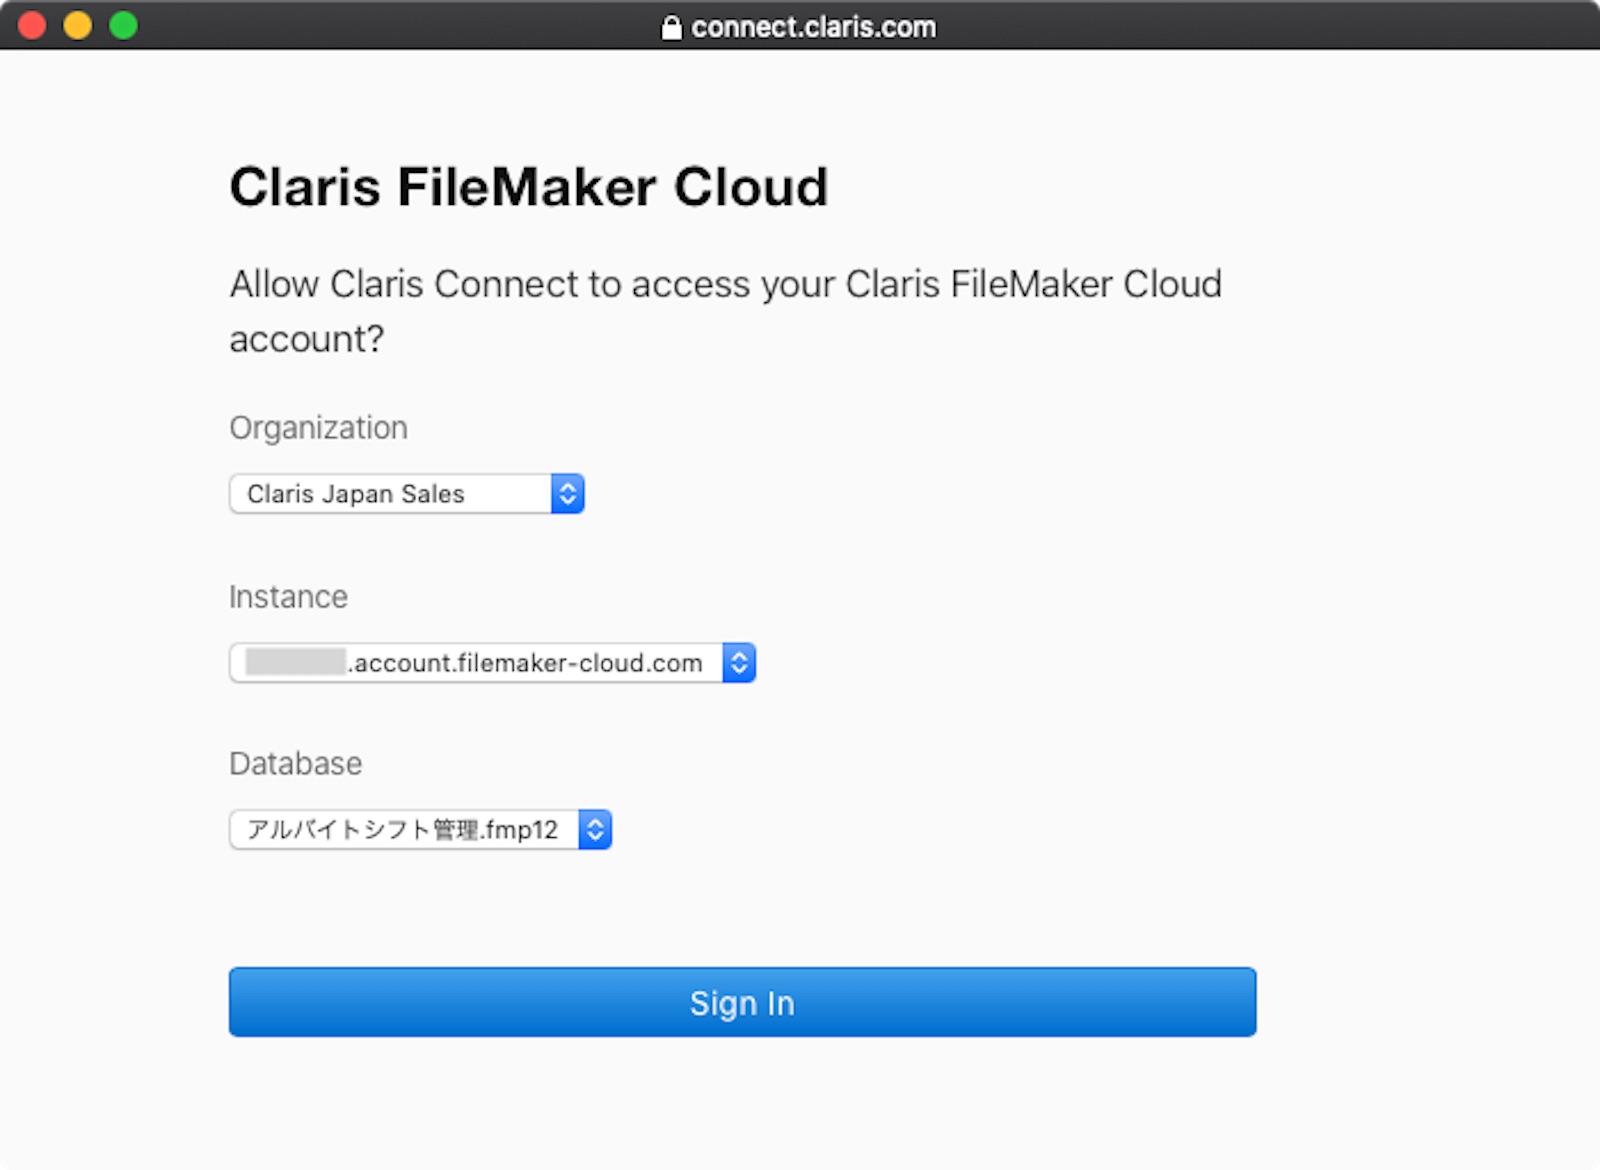Viewport: 1600px width, 1170px height.
Task: Select the Instance field value text
Action: [x=480, y=662]
